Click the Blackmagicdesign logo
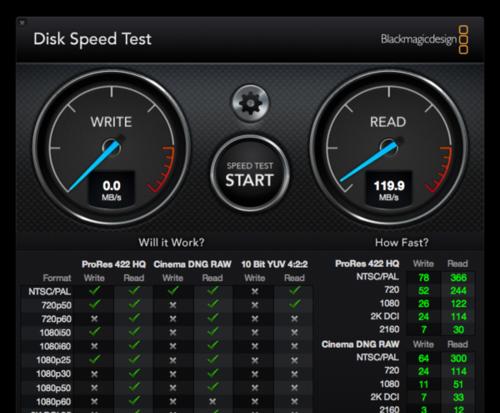The height and width of the screenshot is (413, 500). 425,39
